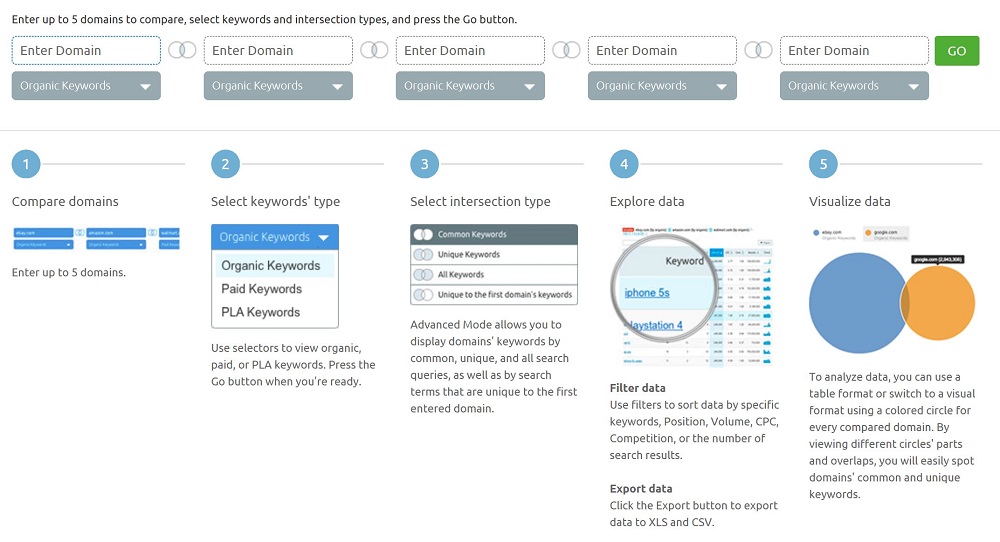This screenshot has width=1000, height=542.
Task: Click circles icon beside Unique to the first domain's keywords
Action: click(x=423, y=295)
